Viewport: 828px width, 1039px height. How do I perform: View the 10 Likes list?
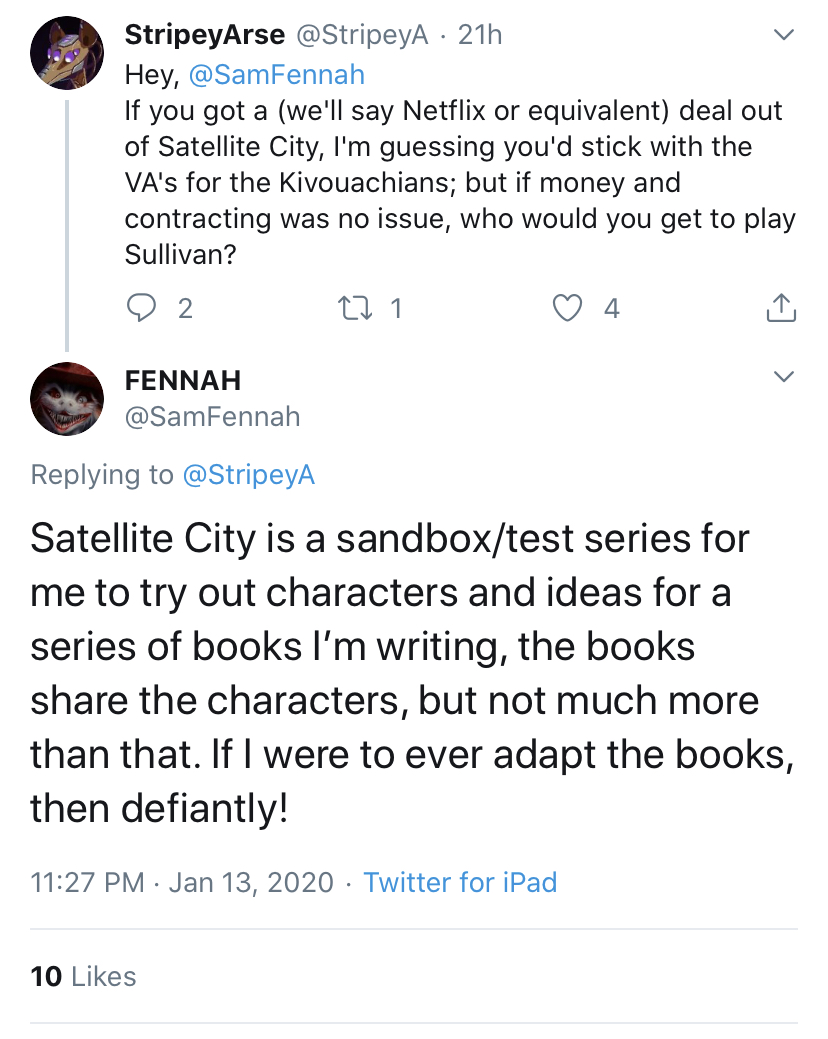click(83, 976)
